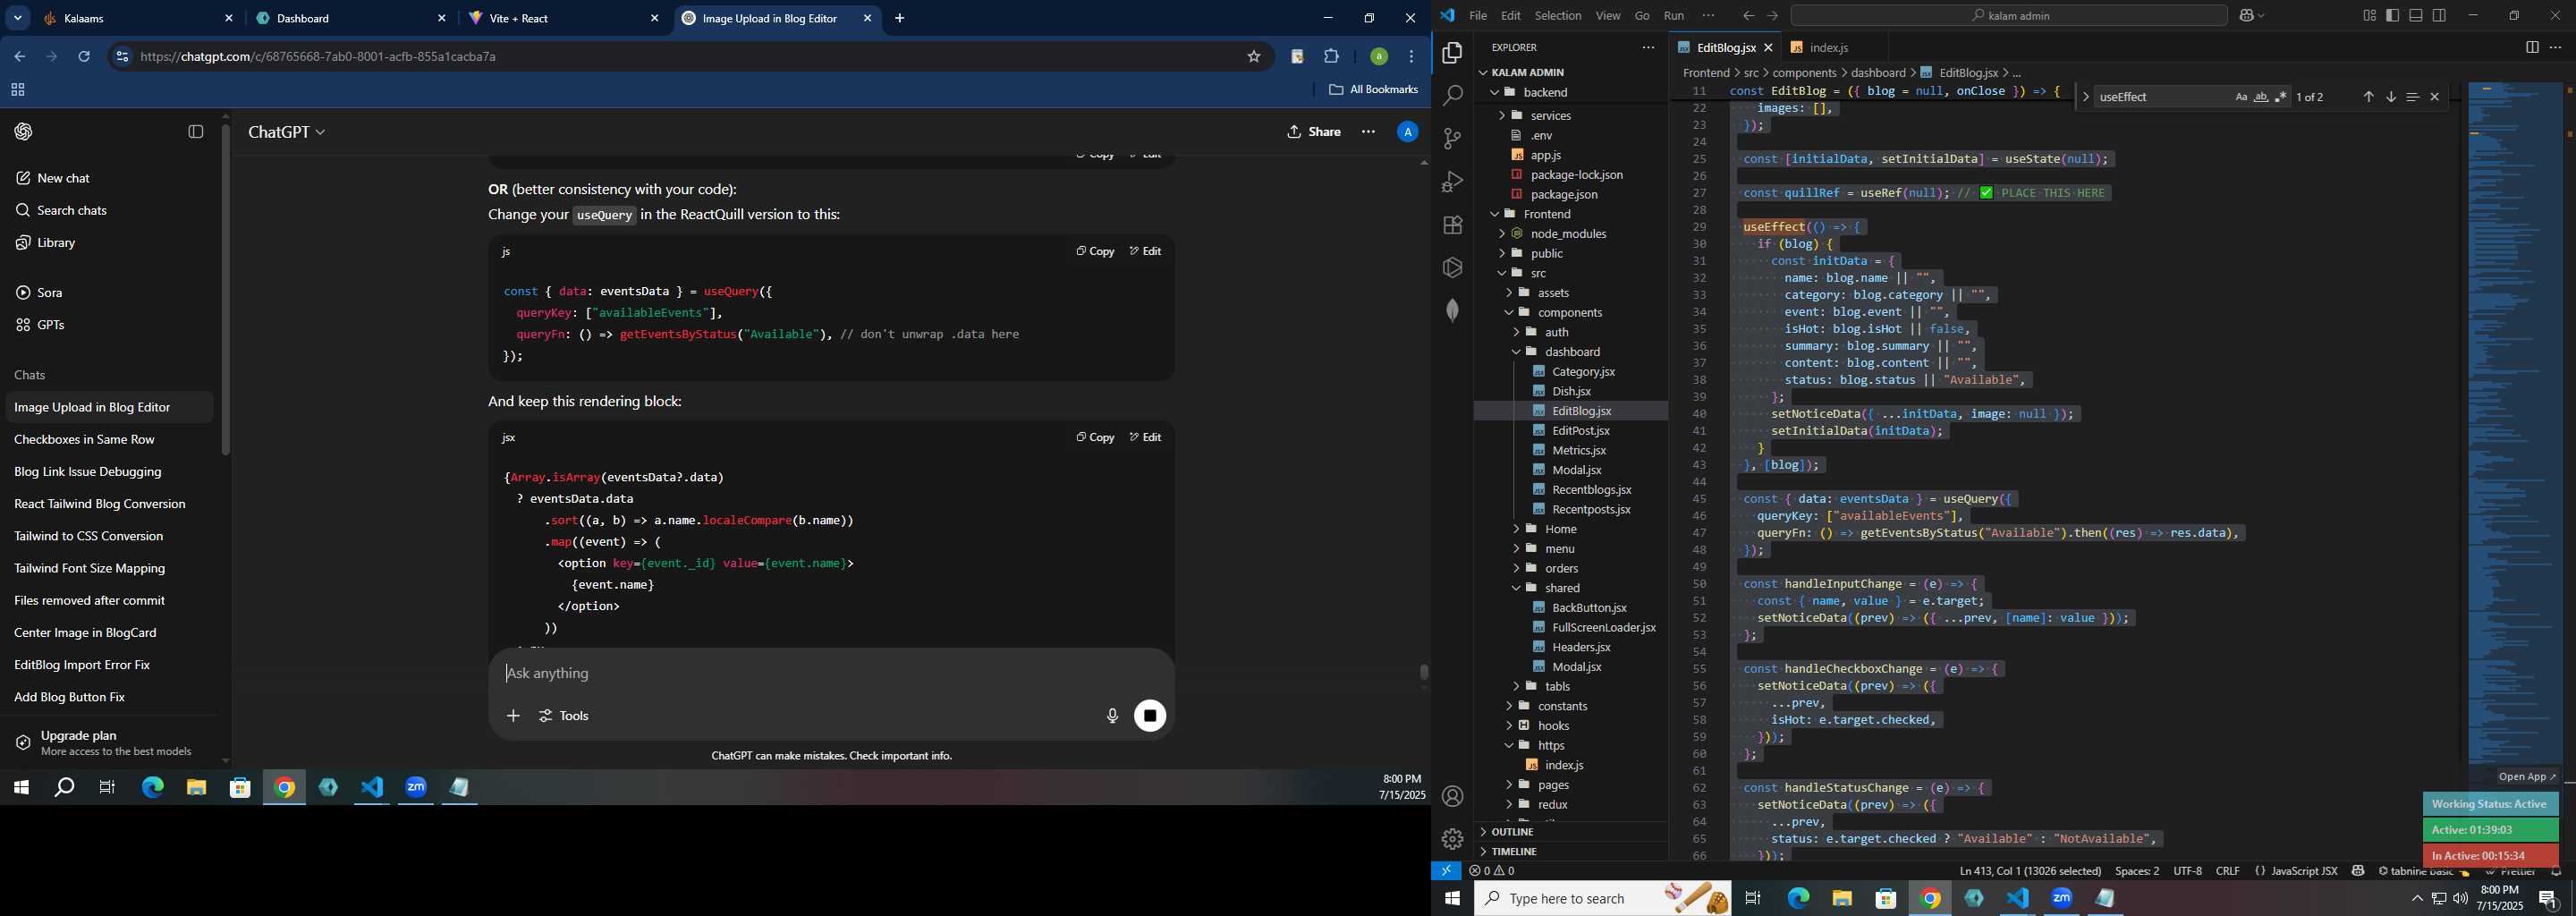Open Tools button in ChatGPT composer
This screenshot has width=2576, height=916.
[x=564, y=716]
